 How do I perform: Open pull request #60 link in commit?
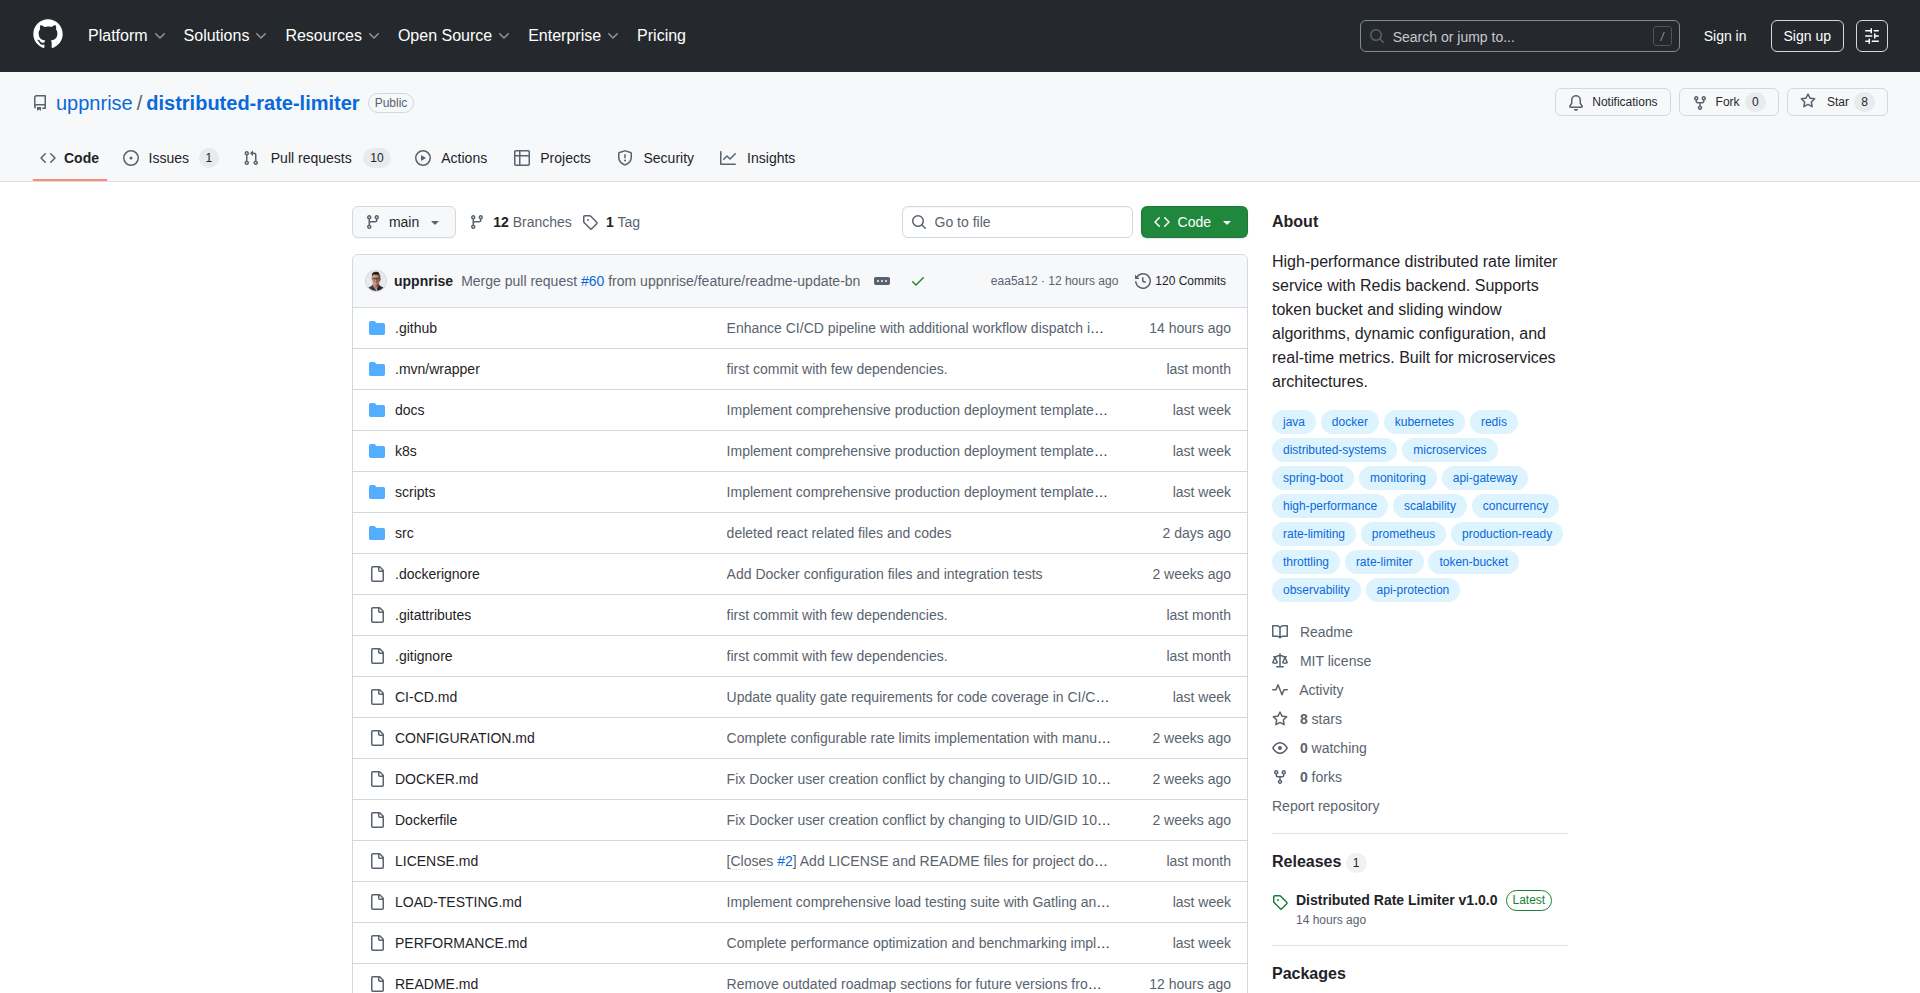pyautogui.click(x=593, y=281)
